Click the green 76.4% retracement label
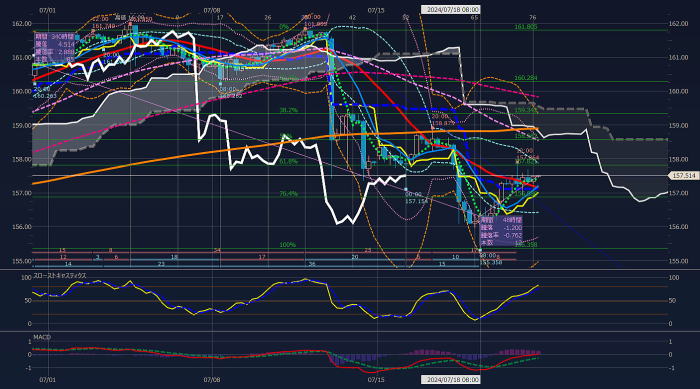 (x=288, y=194)
